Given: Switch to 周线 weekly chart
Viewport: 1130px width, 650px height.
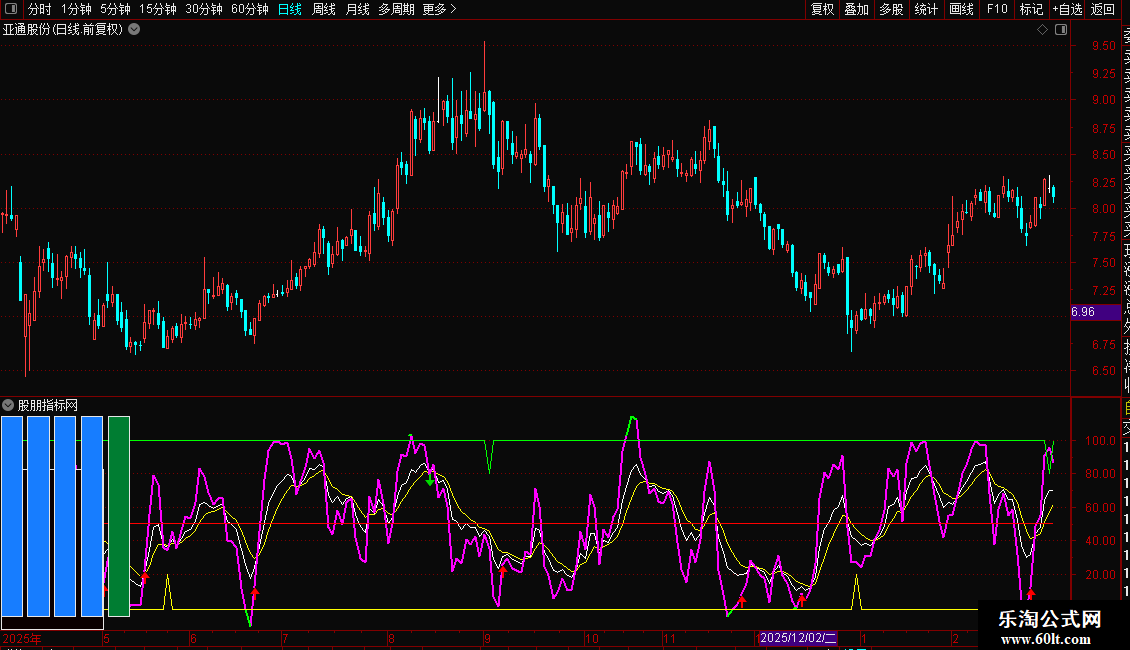Looking at the screenshot, I should pyautogui.click(x=324, y=9).
